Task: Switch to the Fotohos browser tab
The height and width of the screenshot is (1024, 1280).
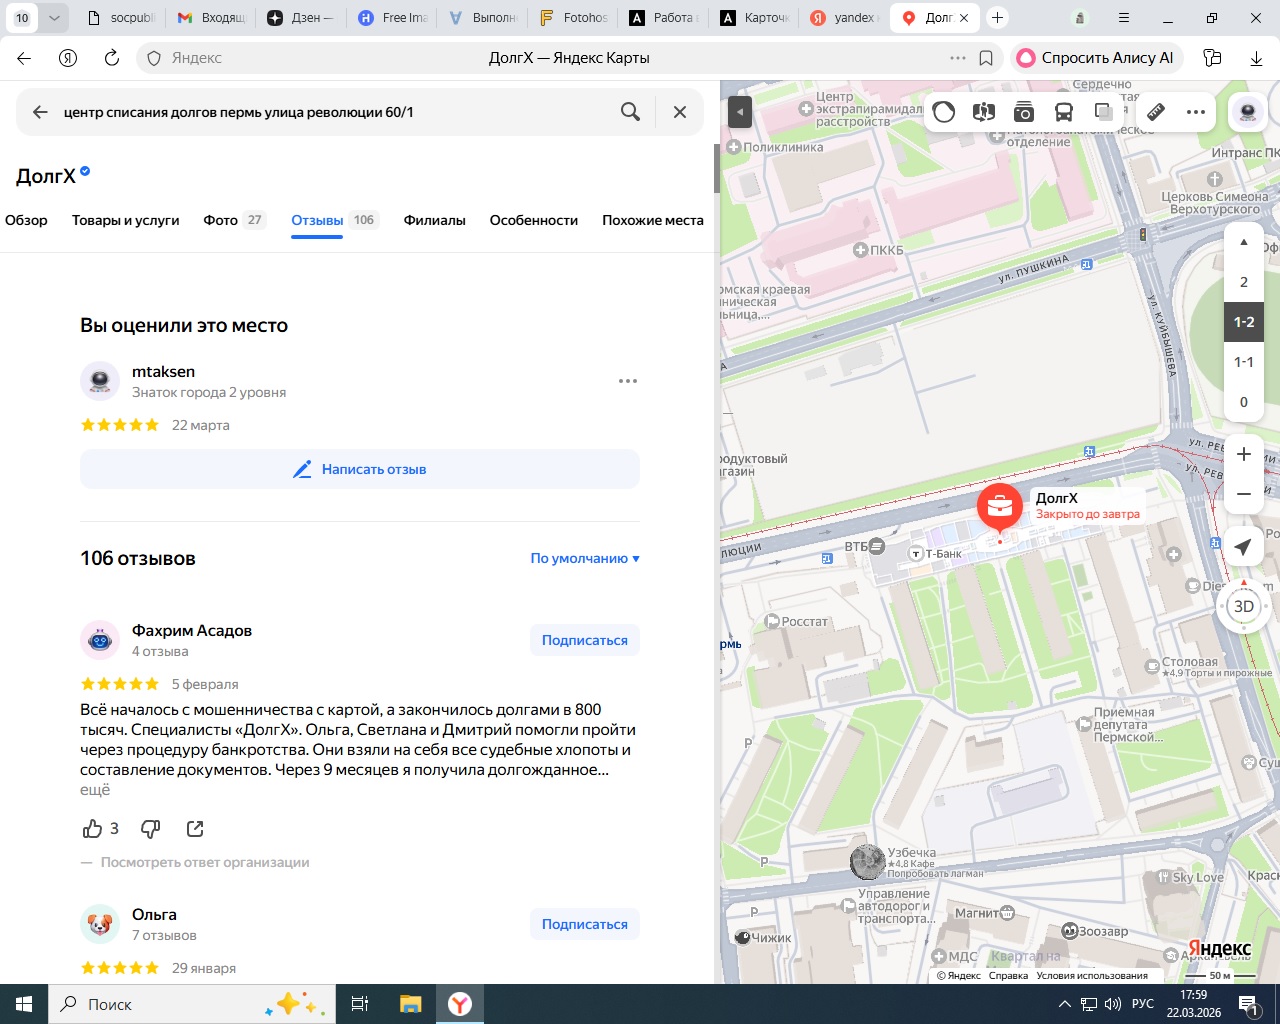Action: pos(574,18)
